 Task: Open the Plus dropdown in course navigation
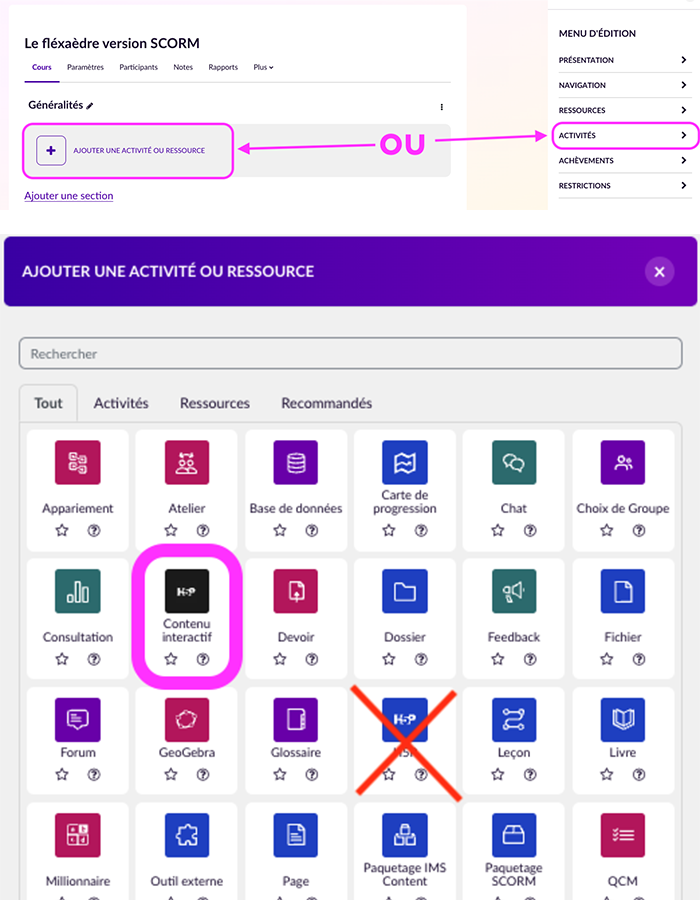[x=263, y=67]
